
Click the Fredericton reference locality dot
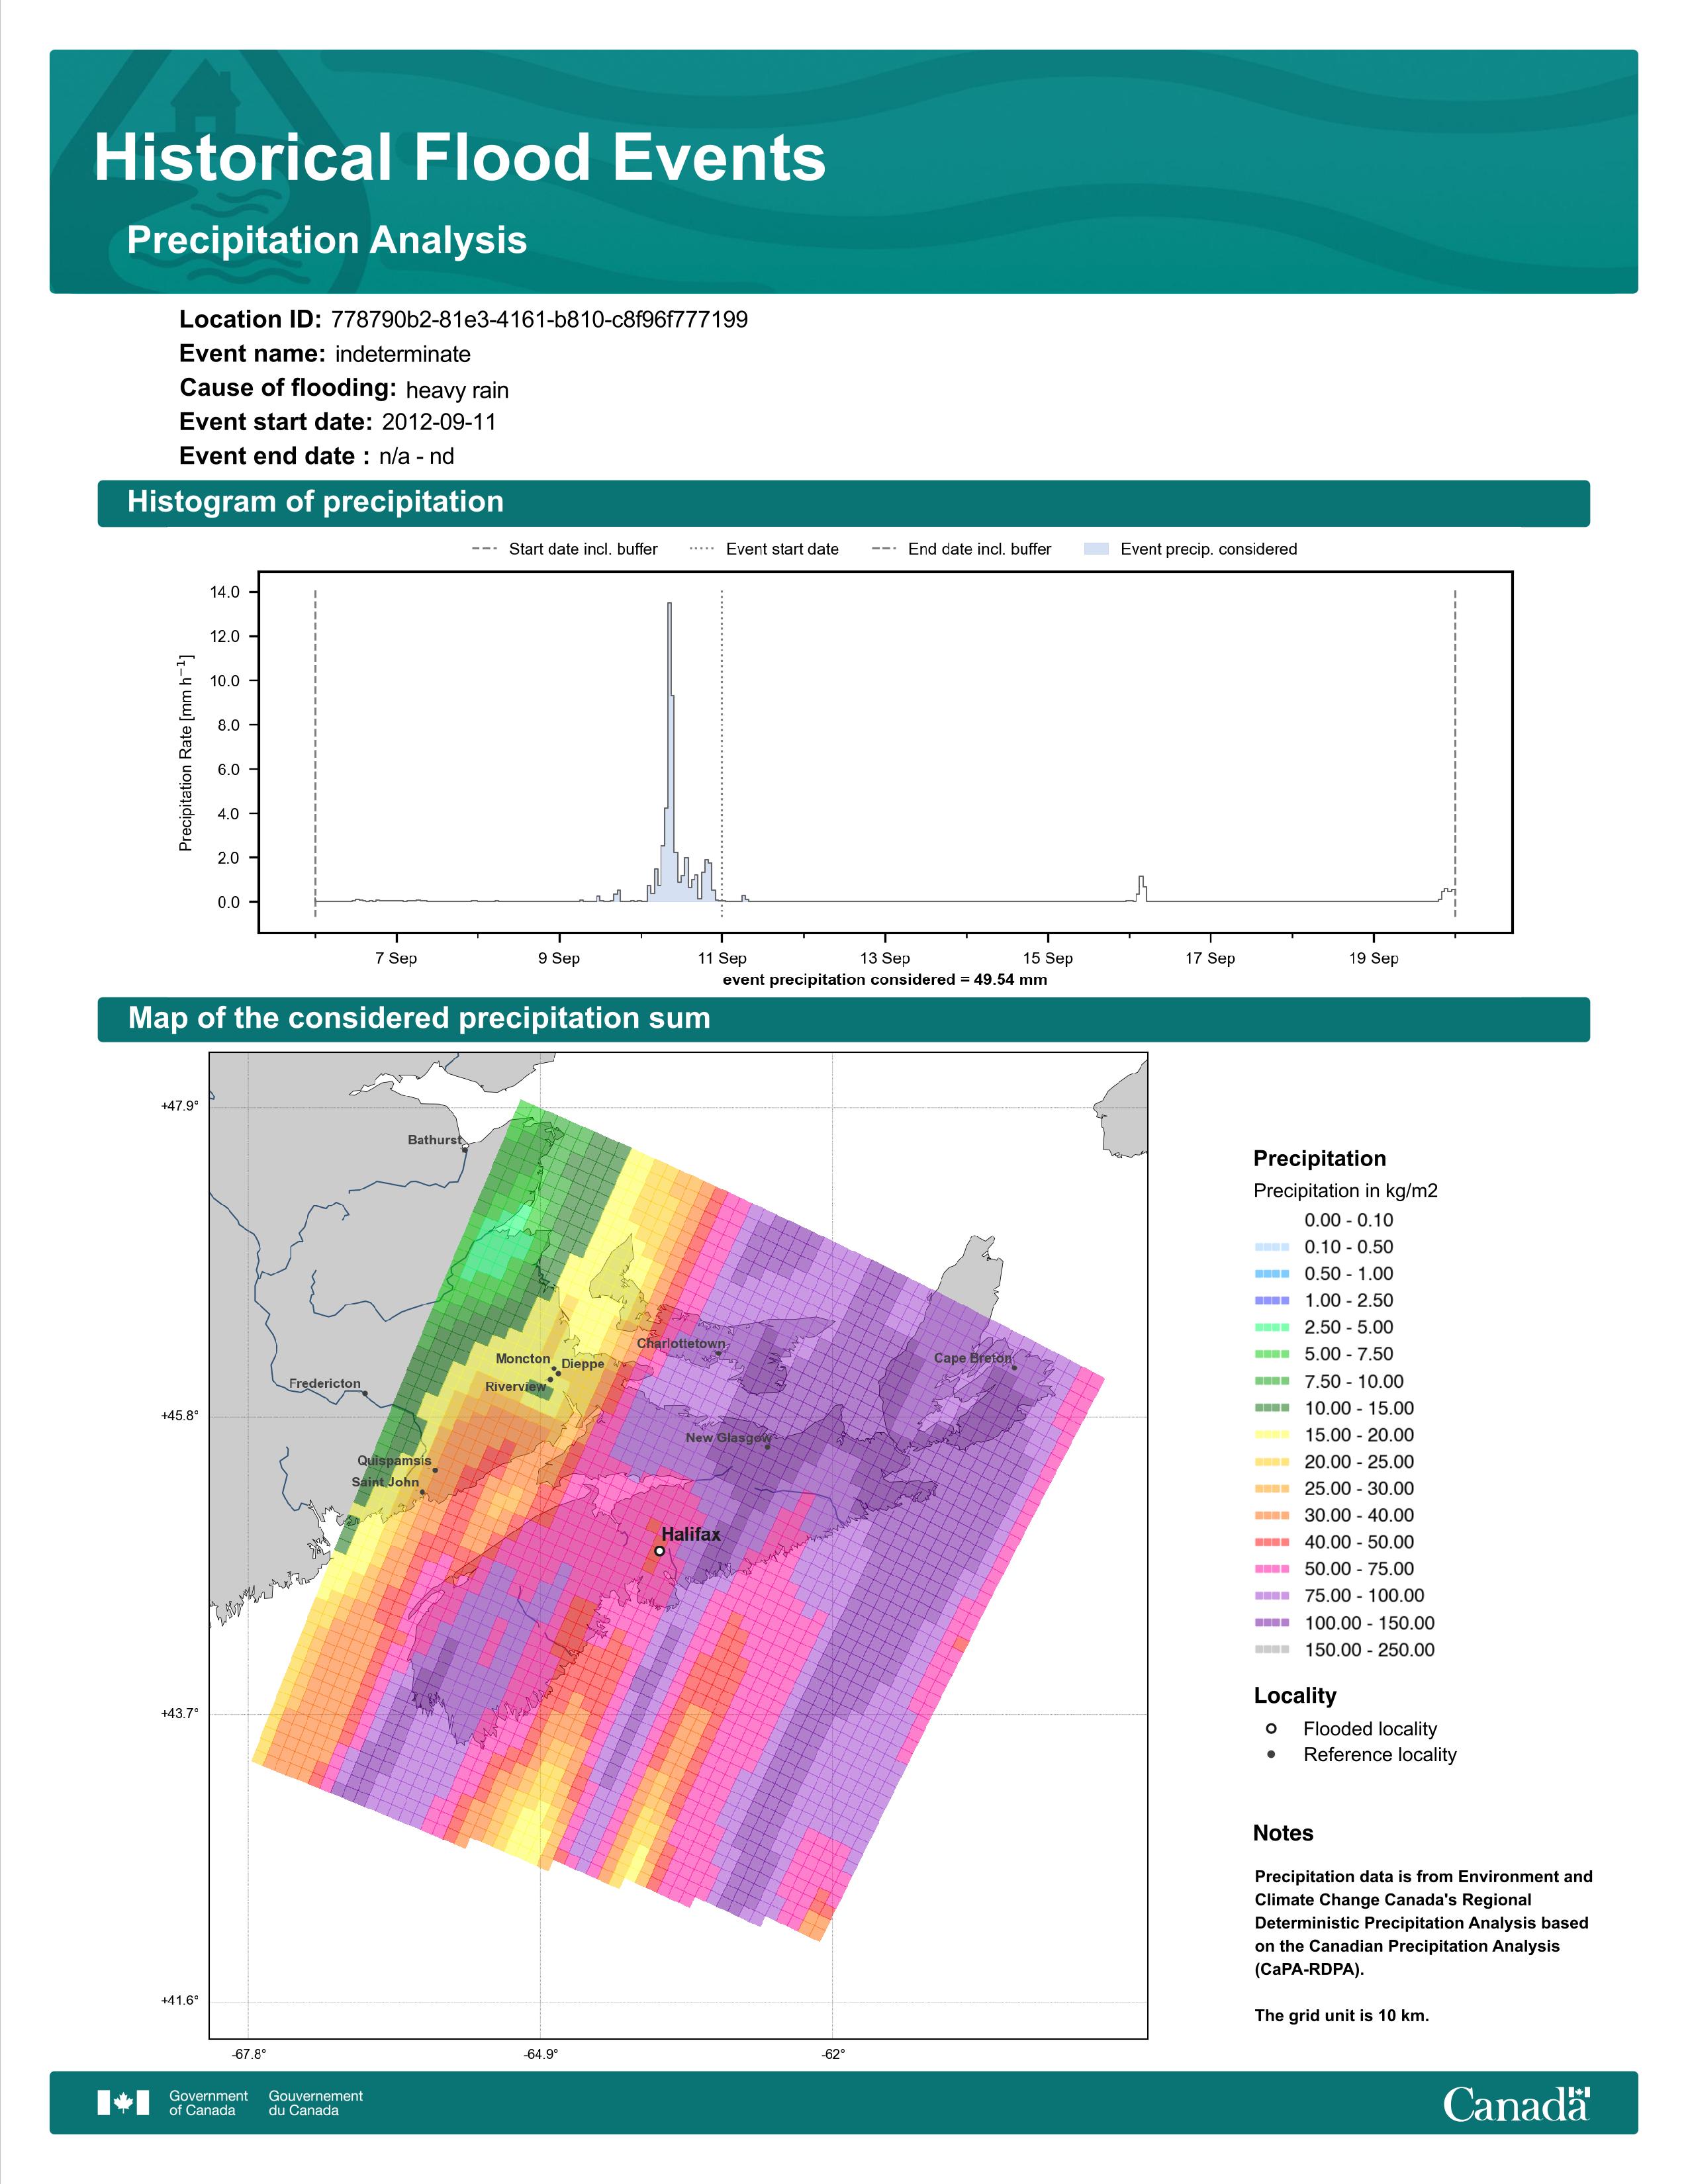[x=365, y=1393]
